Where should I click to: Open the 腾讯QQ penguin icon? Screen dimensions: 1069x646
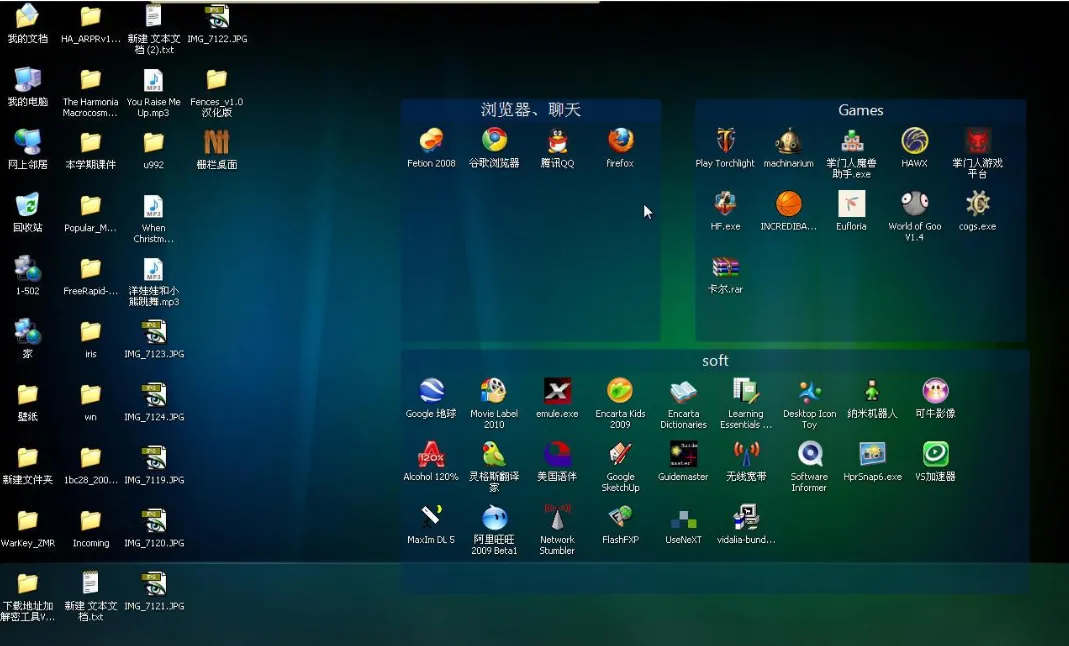pos(557,141)
